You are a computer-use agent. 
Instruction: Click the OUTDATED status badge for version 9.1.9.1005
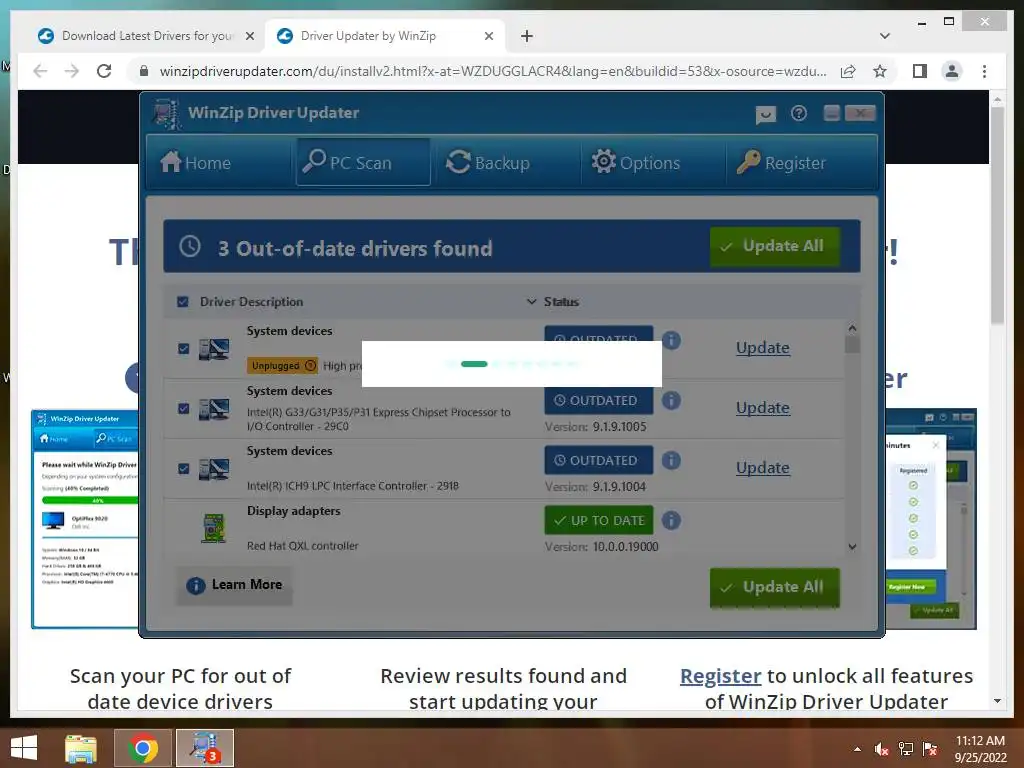[599, 400]
